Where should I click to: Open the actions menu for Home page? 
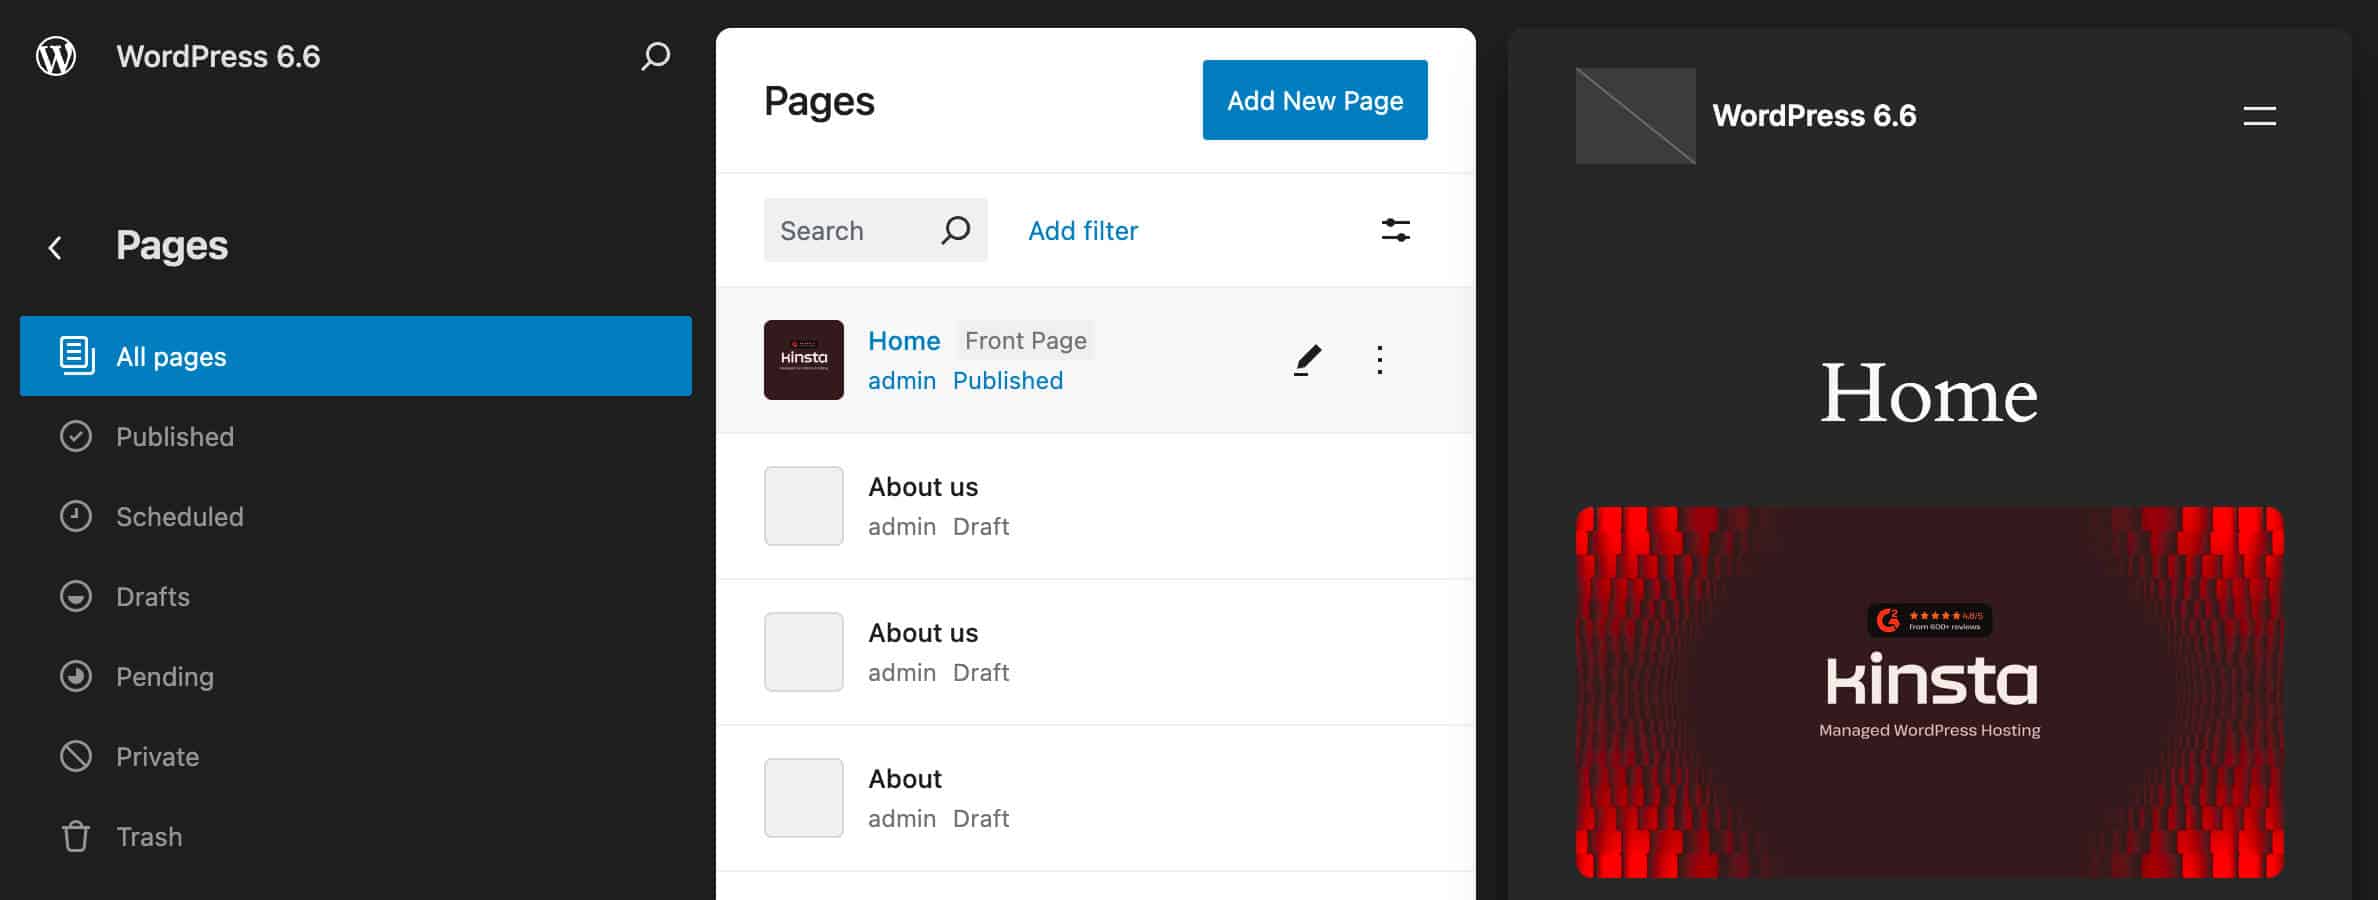coord(1380,359)
